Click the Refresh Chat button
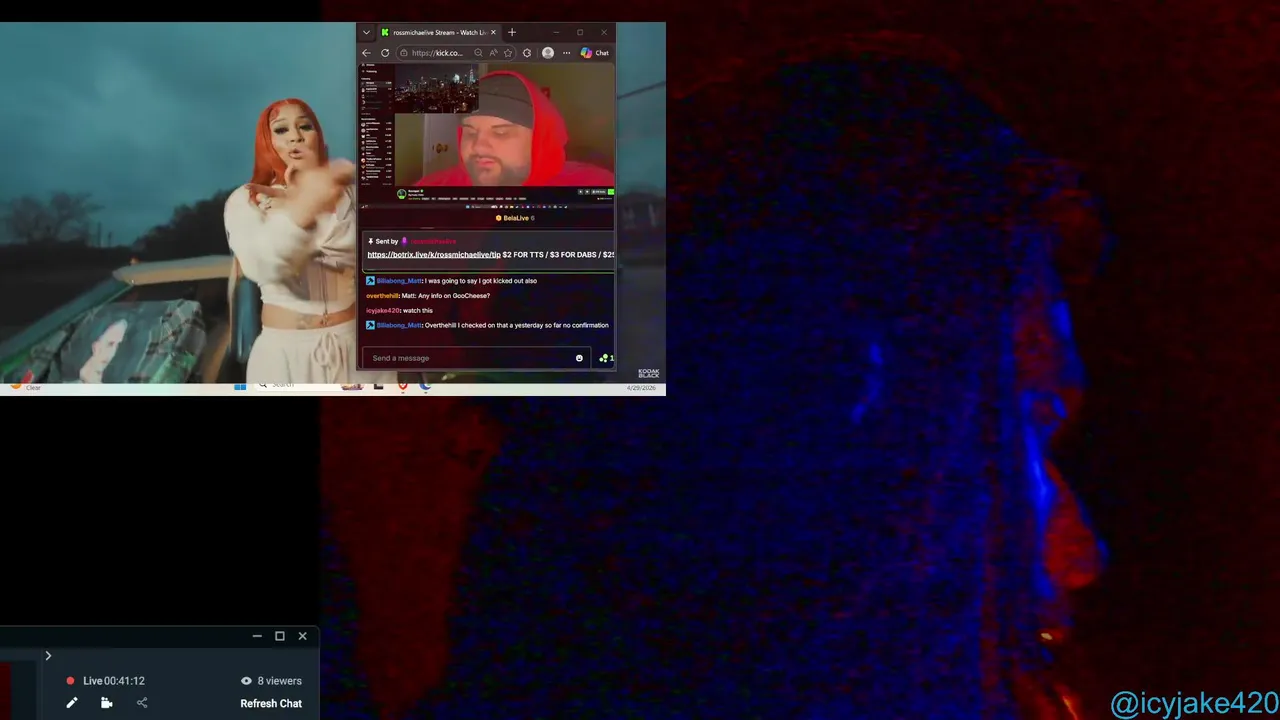 tap(271, 703)
